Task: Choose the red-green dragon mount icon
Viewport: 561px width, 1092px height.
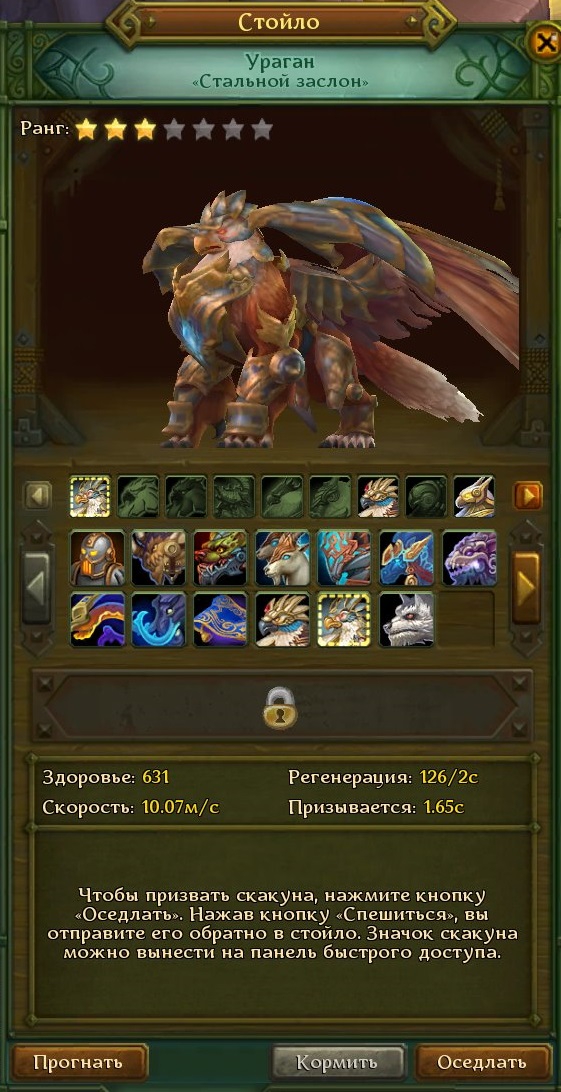Action: coord(221,557)
